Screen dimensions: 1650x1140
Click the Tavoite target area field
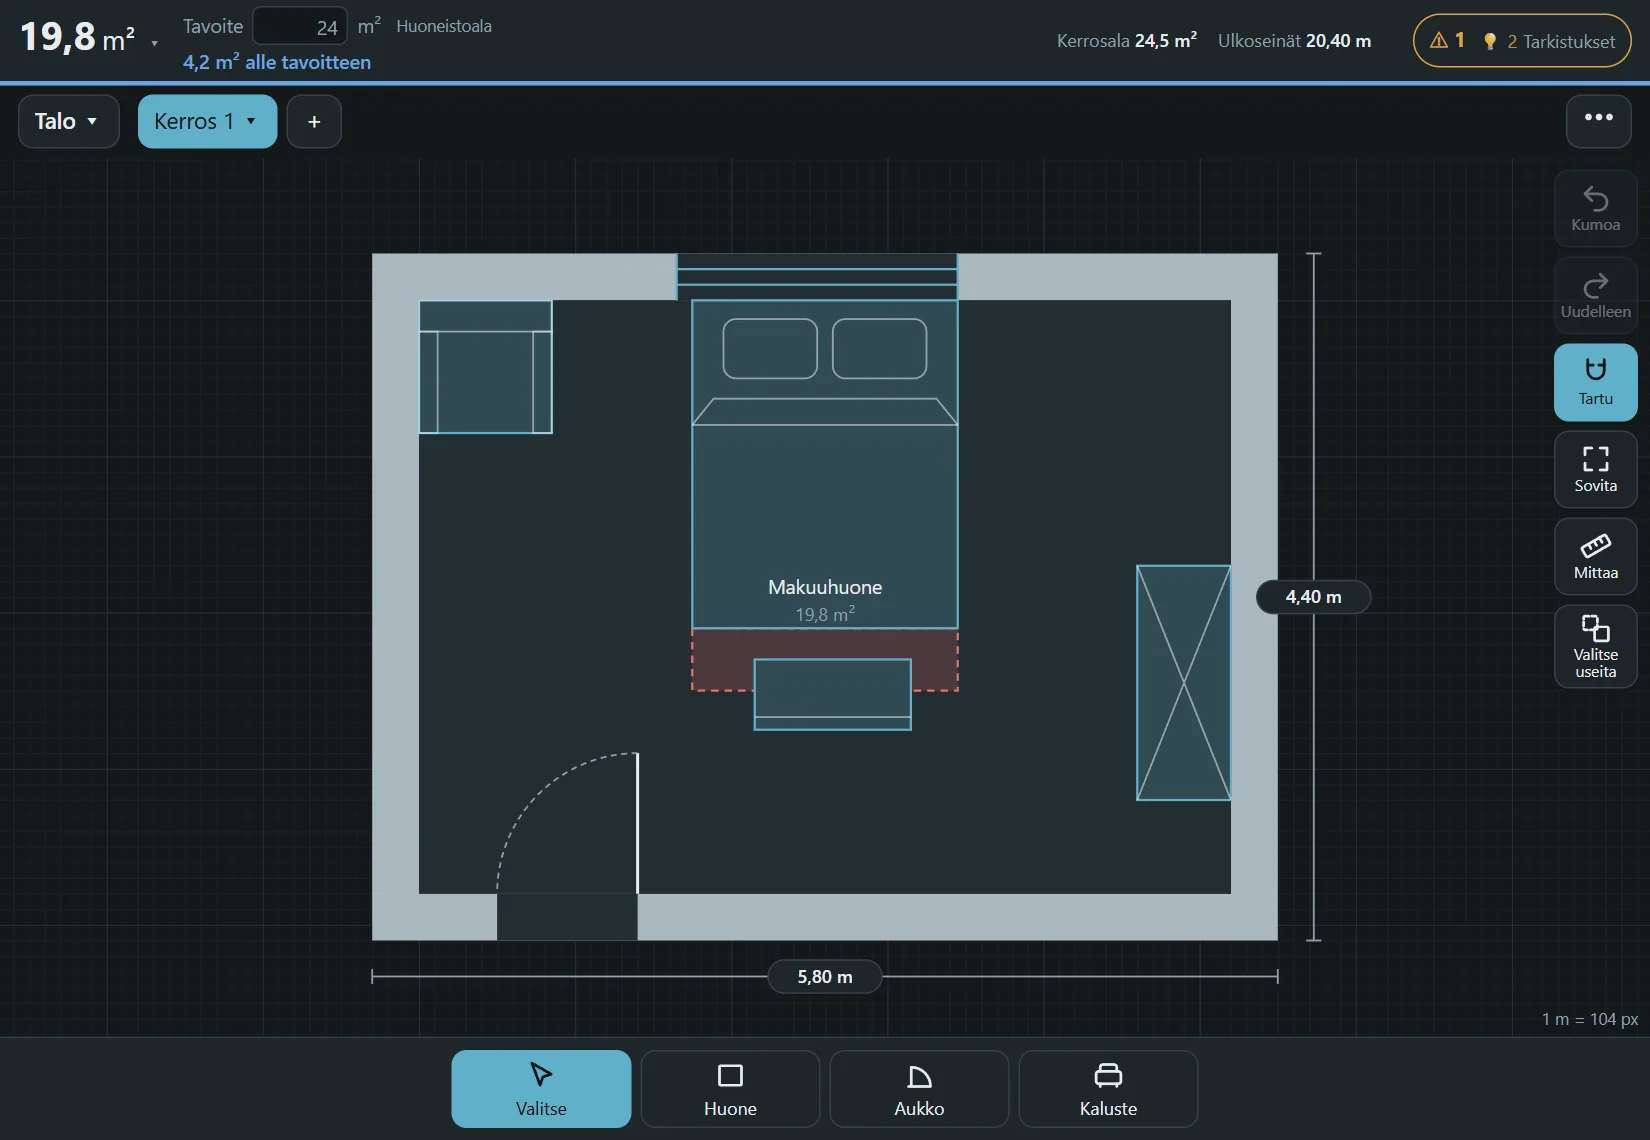(x=300, y=27)
